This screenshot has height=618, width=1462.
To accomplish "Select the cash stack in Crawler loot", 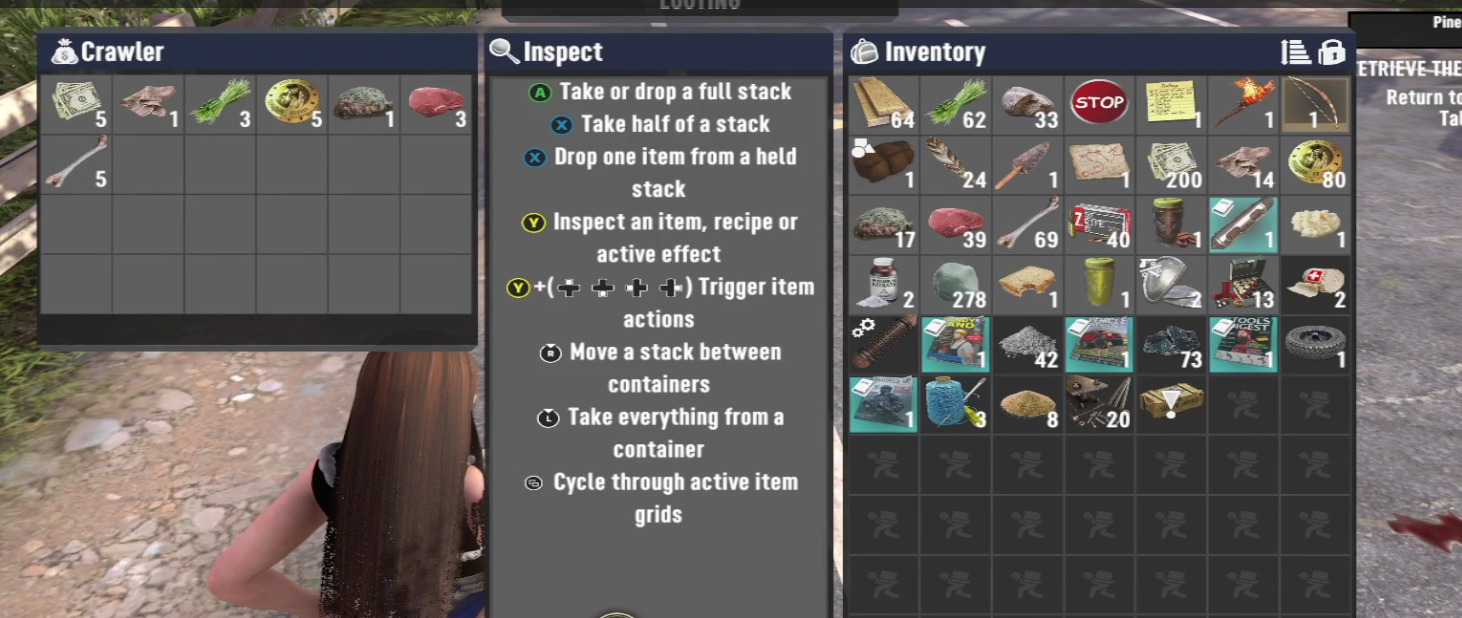I will click(77, 104).
